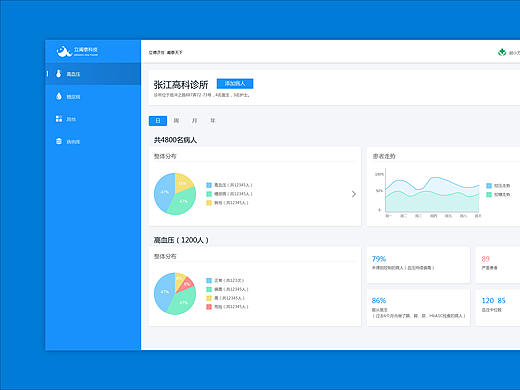Click the top overall distribution pie chart
Image resolution: width=520 pixels, height=390 pixels.
pos(175,194)
